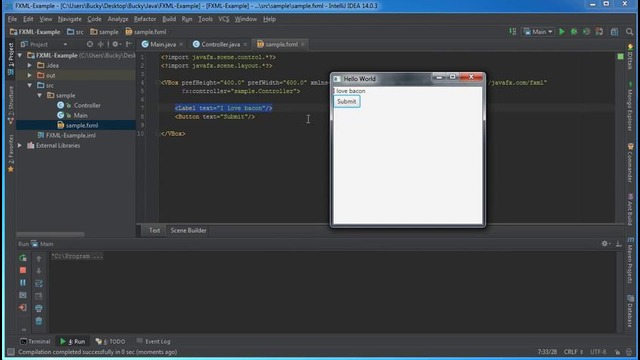Open the File menu
Screen dimensions: 640x360
click(12, 19)
